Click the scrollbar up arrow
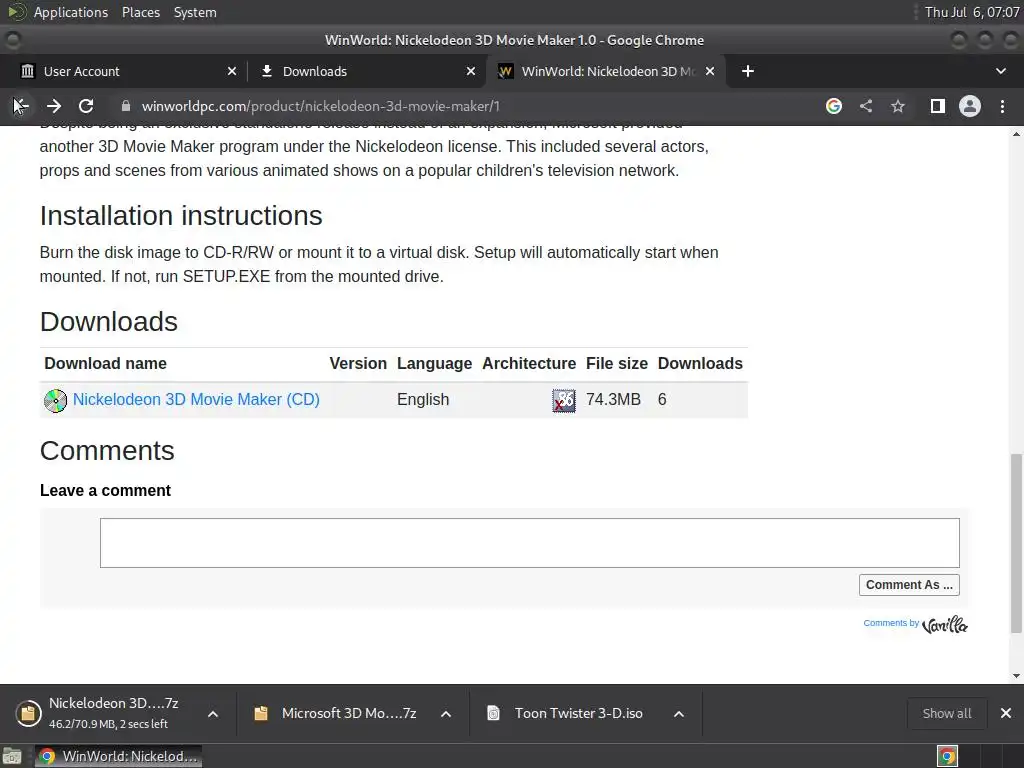This screenshot has width=1024, height=768. point(1016,134)
